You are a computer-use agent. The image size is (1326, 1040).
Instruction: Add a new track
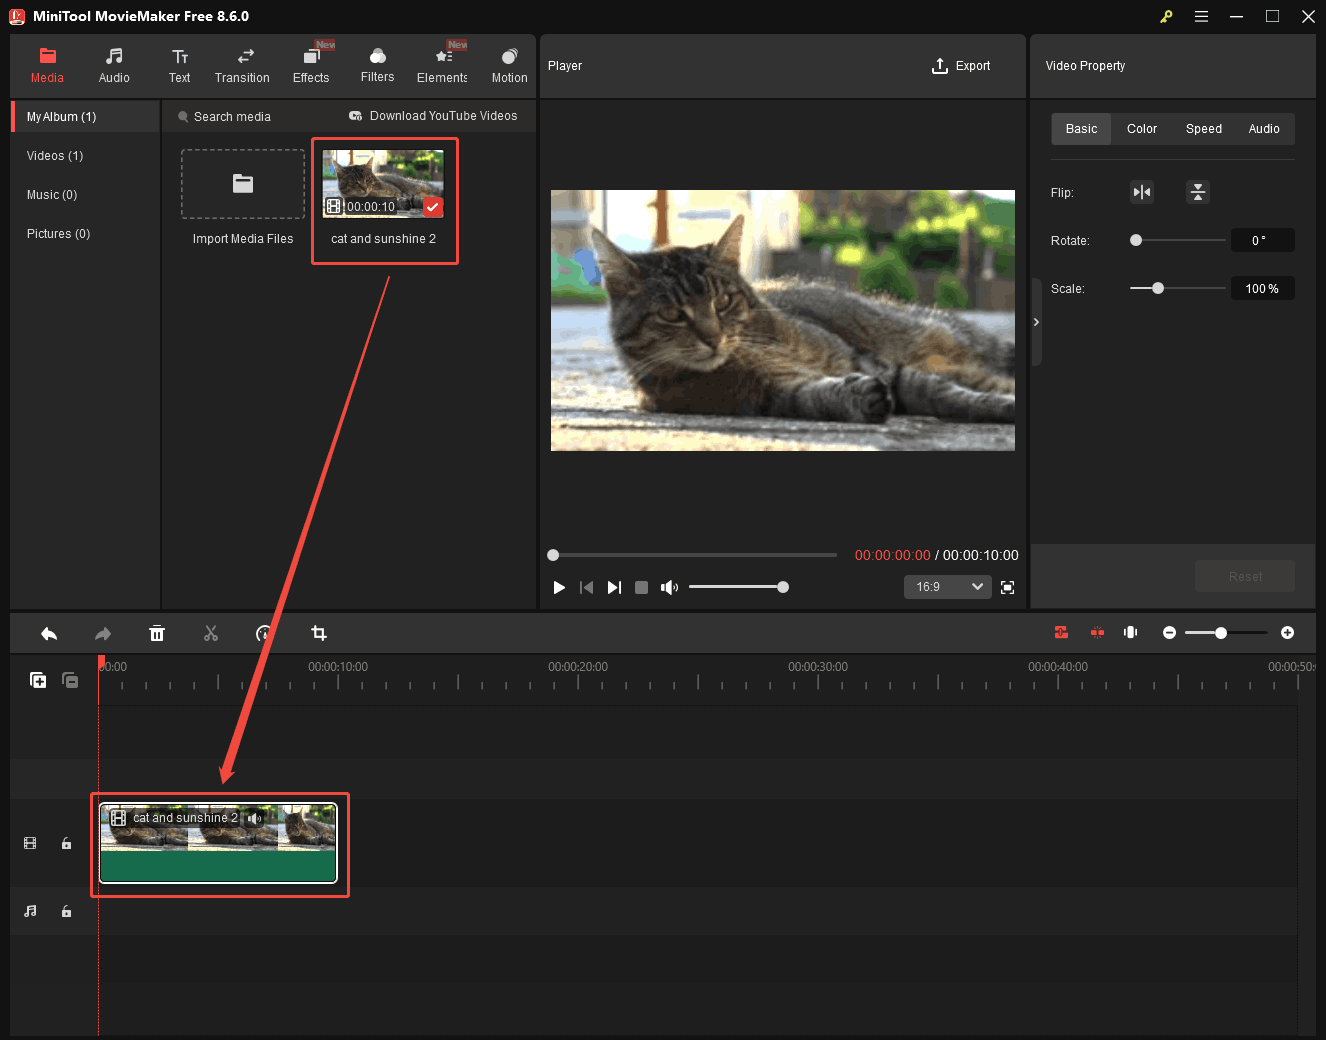(x=38, y=680)
